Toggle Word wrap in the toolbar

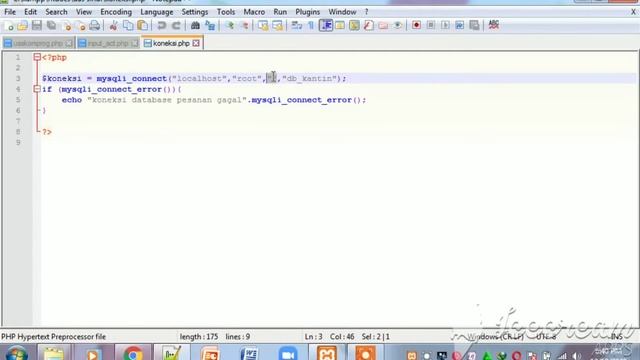click(297, 26)
